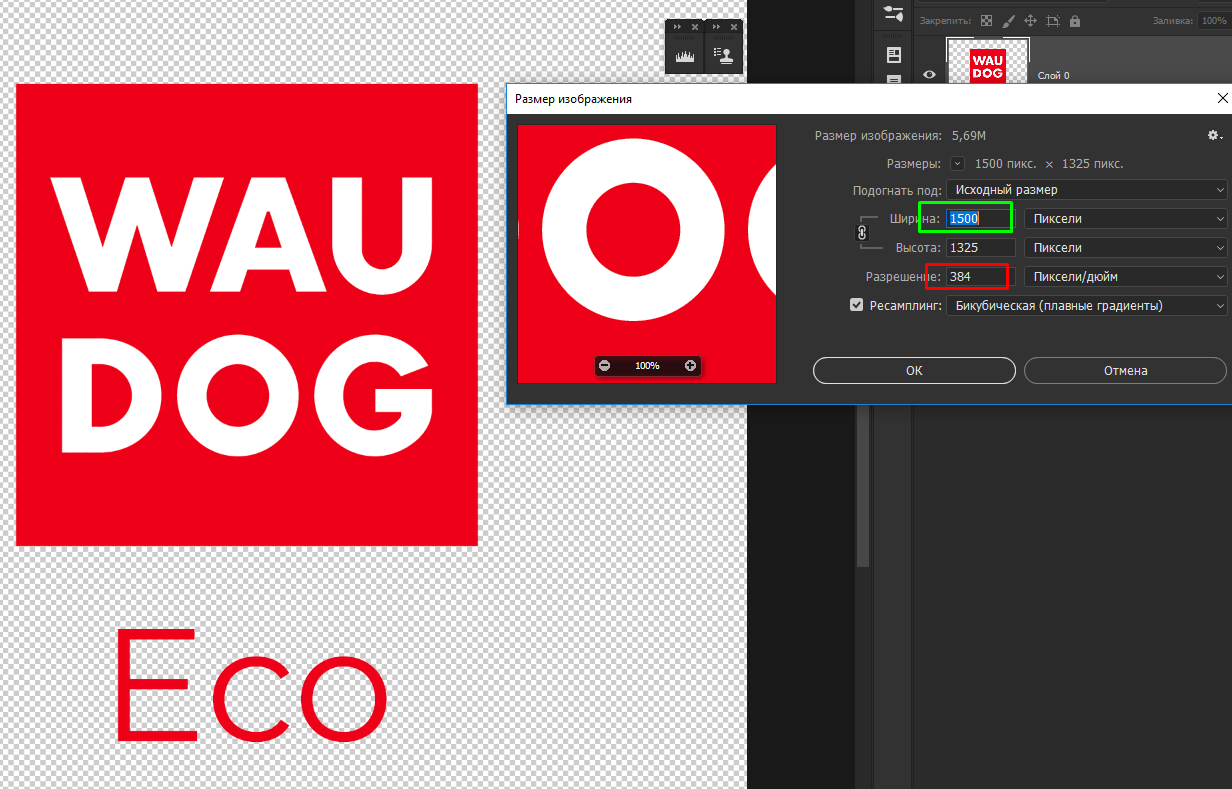Close the right floating panel X
Viewport: 1232px width, 789px height.
point(734,27)
